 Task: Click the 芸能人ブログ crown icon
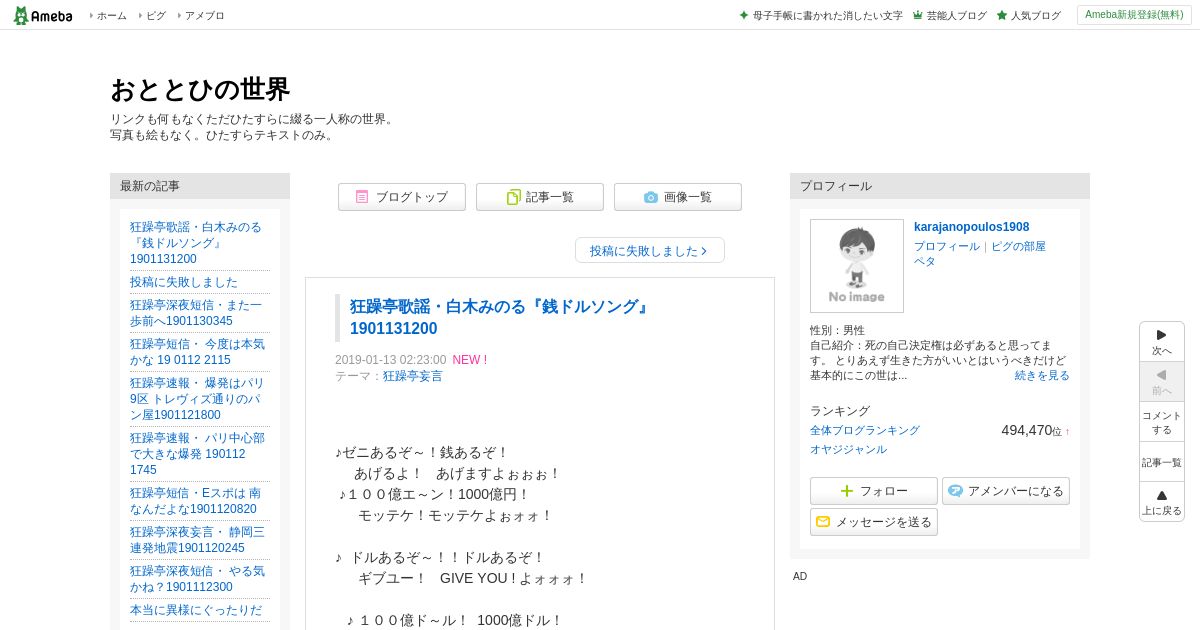click(917, 15)
